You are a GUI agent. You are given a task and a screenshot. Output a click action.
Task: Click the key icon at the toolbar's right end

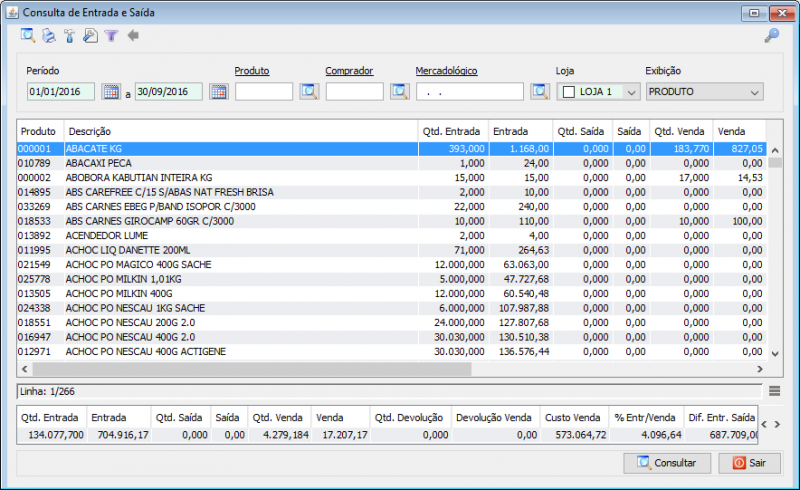[771, 36]
